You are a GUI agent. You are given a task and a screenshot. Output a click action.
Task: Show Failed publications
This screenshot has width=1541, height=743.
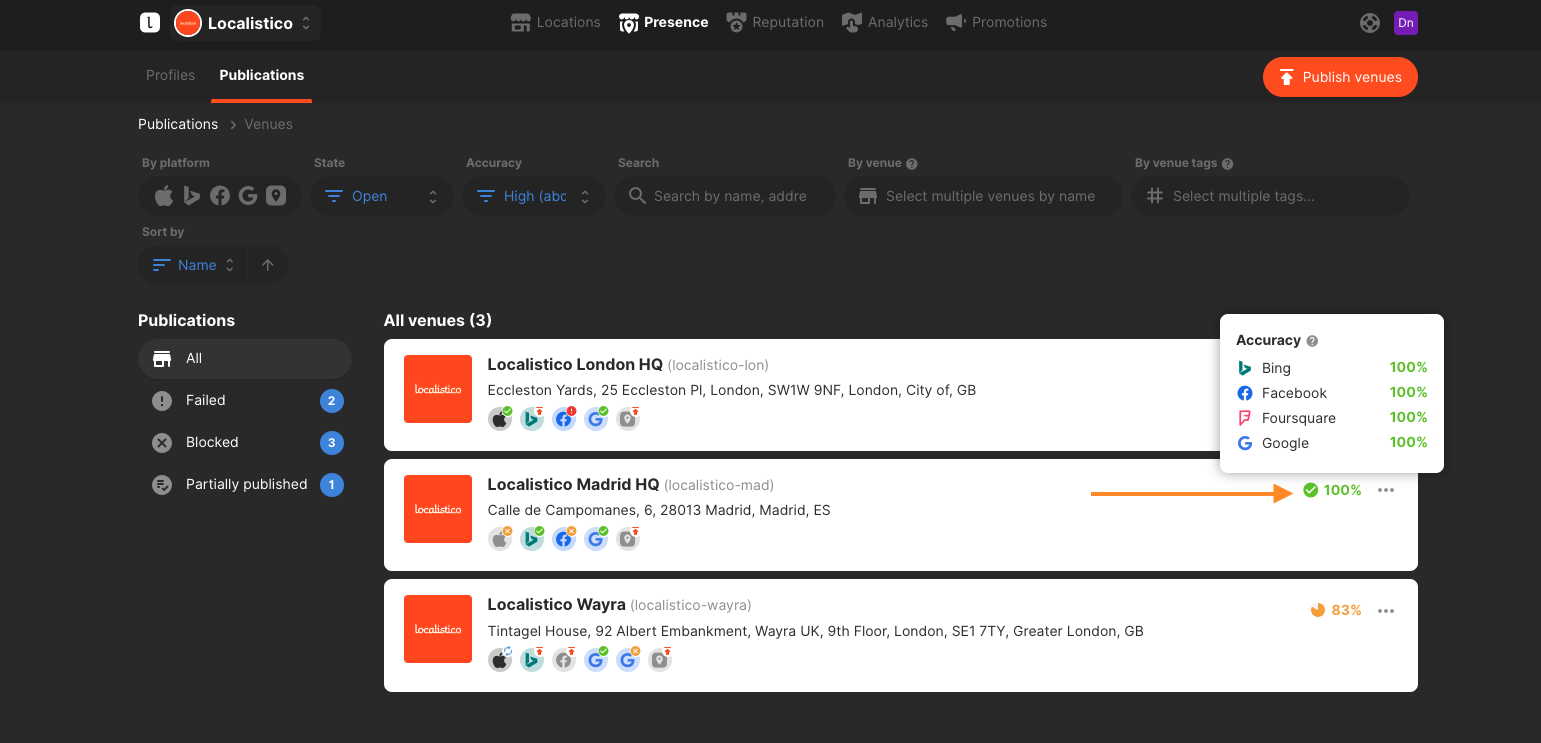(x=245, y=400)
